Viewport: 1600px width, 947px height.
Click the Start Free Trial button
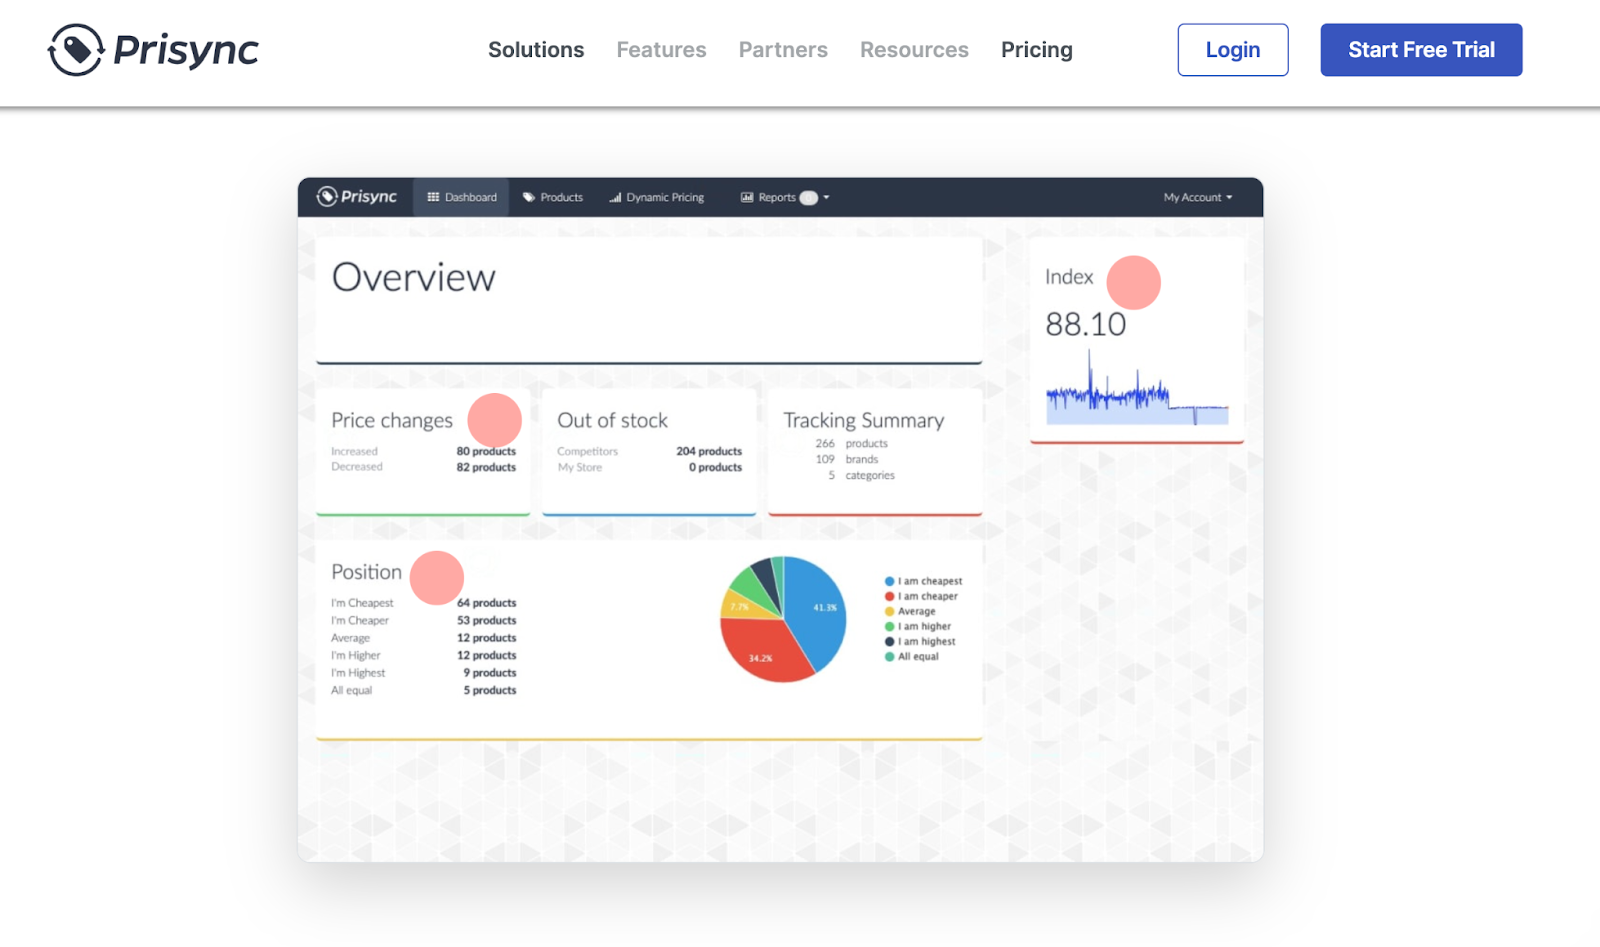(x=1421, y=50)
